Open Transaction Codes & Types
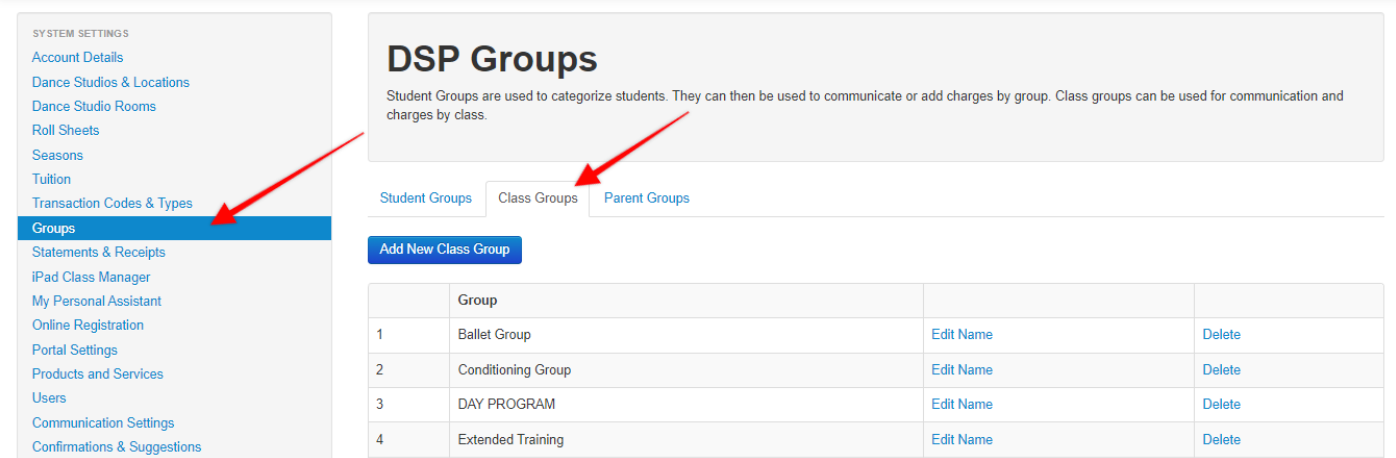Viewport: 1396px width, 458px height. 112,203
